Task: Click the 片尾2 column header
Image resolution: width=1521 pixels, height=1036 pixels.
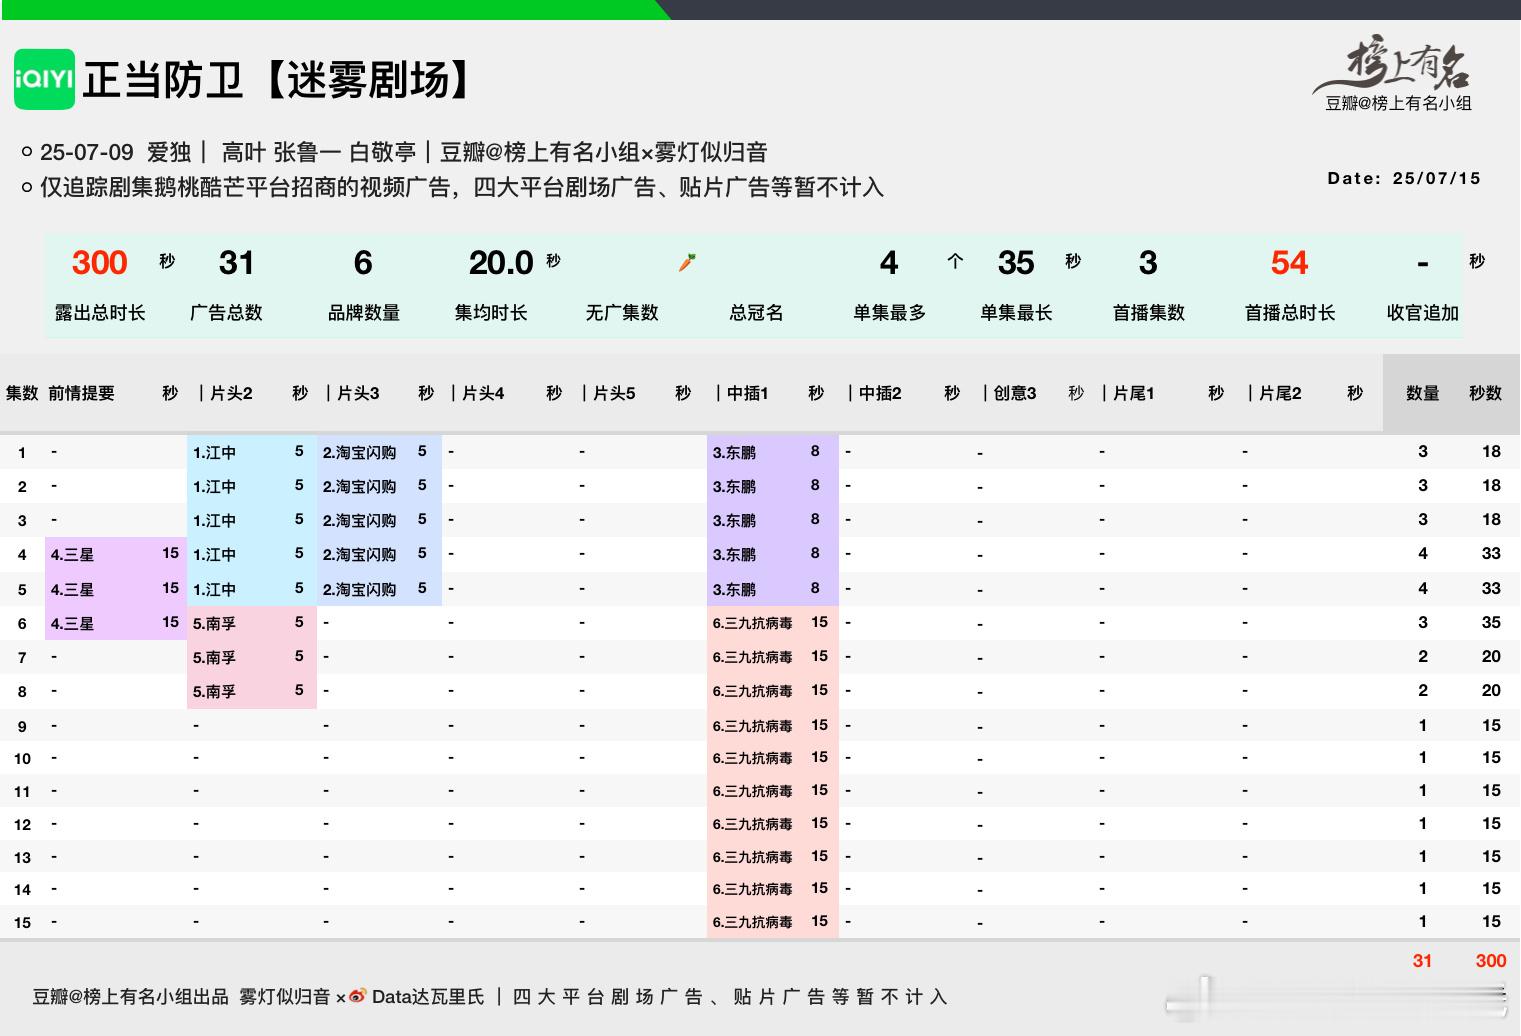Action: point(1280,393)
